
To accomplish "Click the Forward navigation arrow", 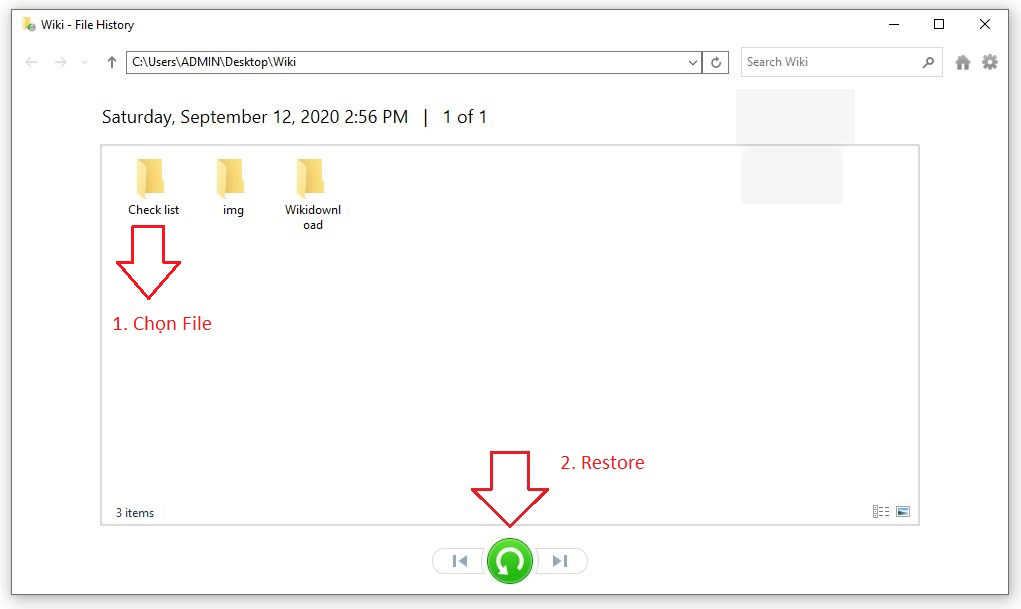I will pyautogui.click(x=61, y=62).
